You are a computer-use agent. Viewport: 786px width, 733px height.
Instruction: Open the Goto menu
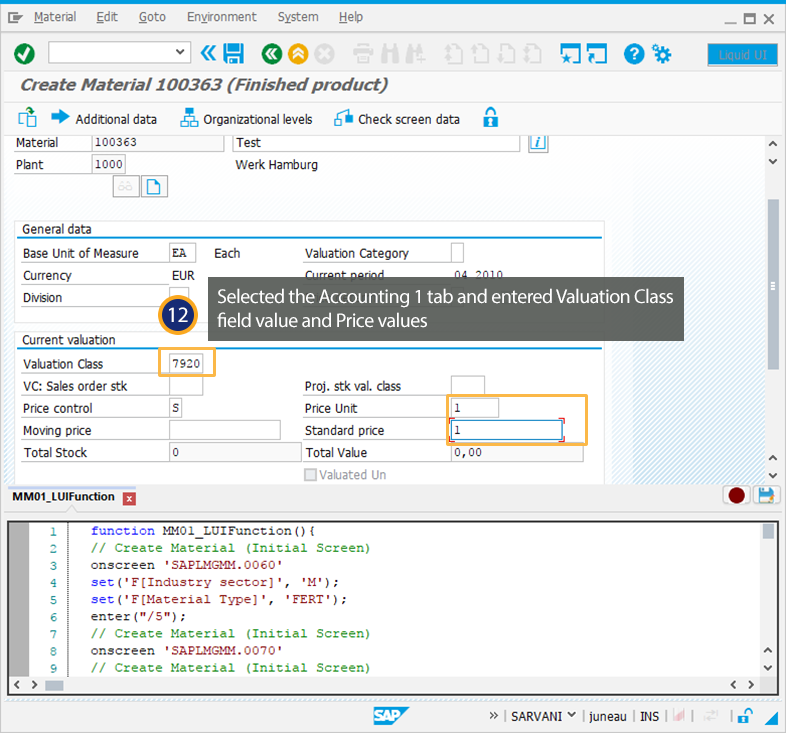(x=152, y=17)
